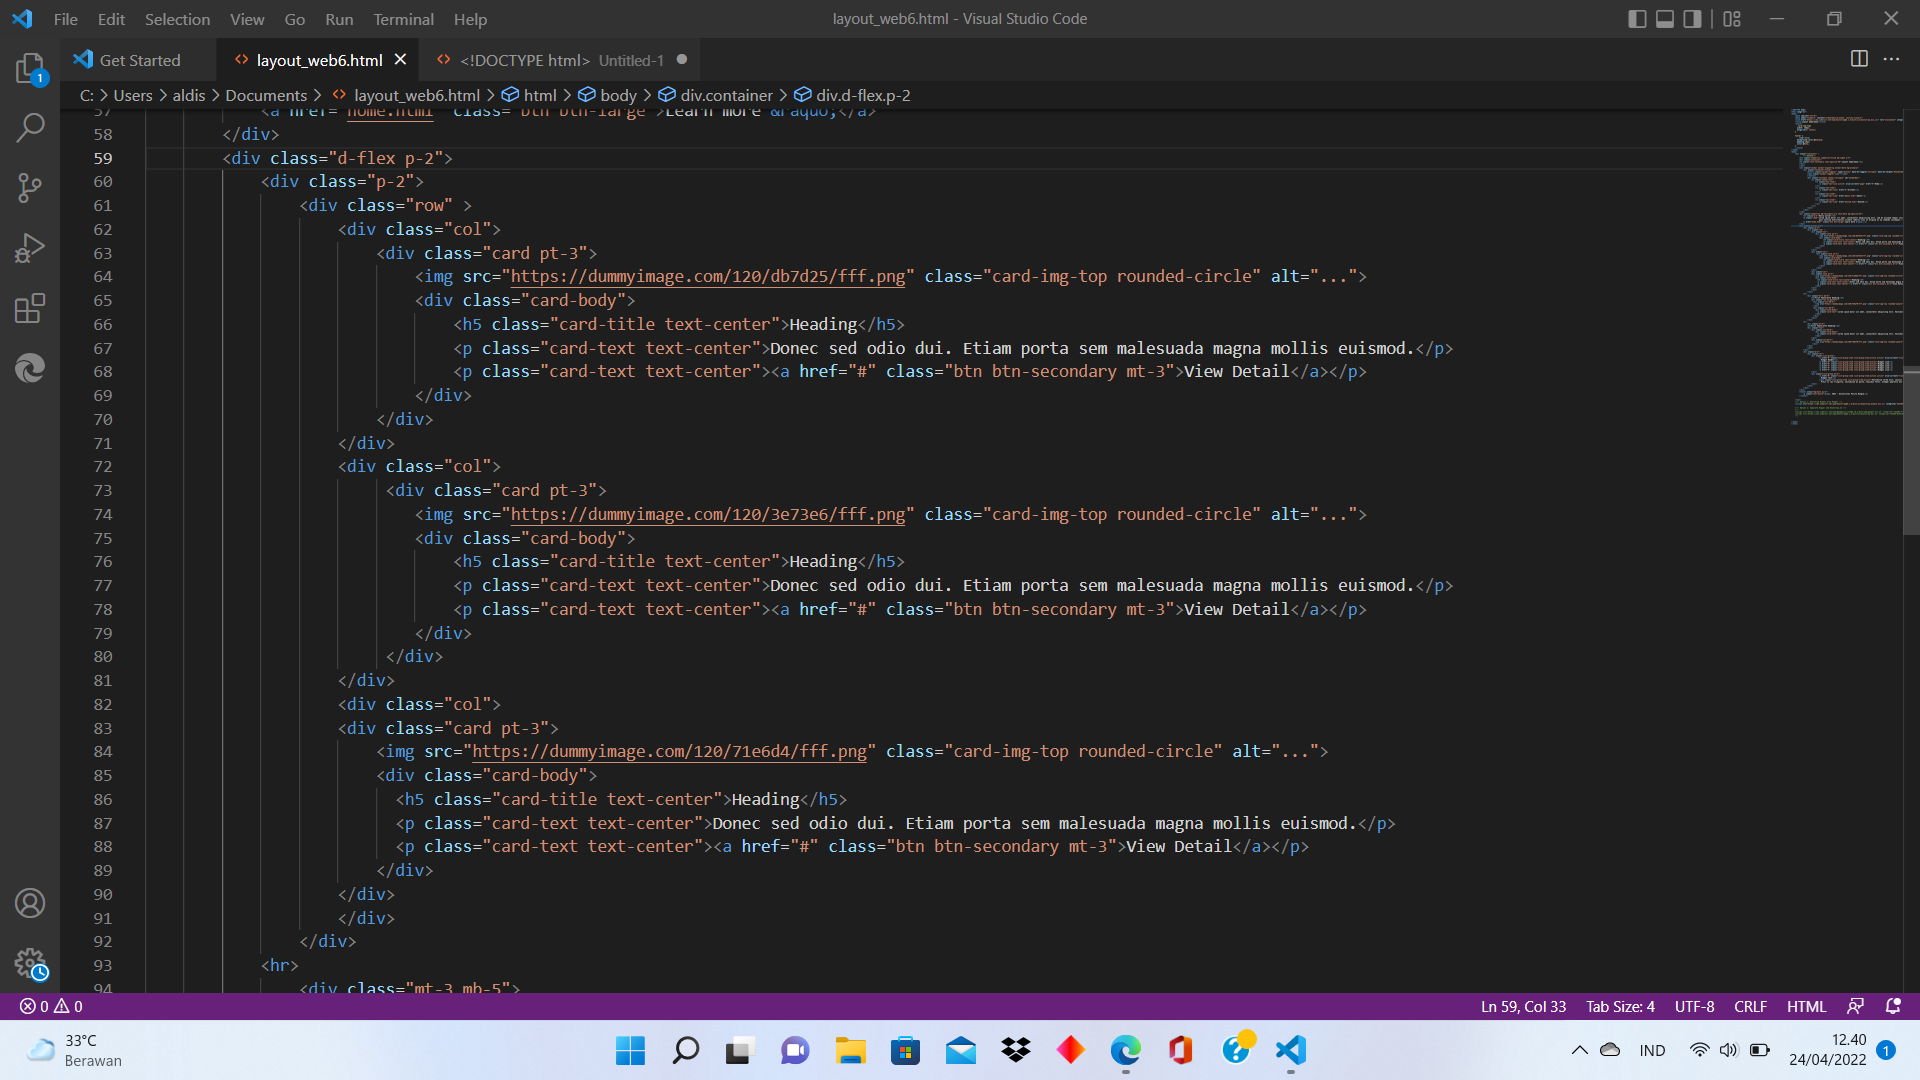Open the Accounts icon in activity bar
The image size is (1920, 1080).
click(x=30, y=903)
